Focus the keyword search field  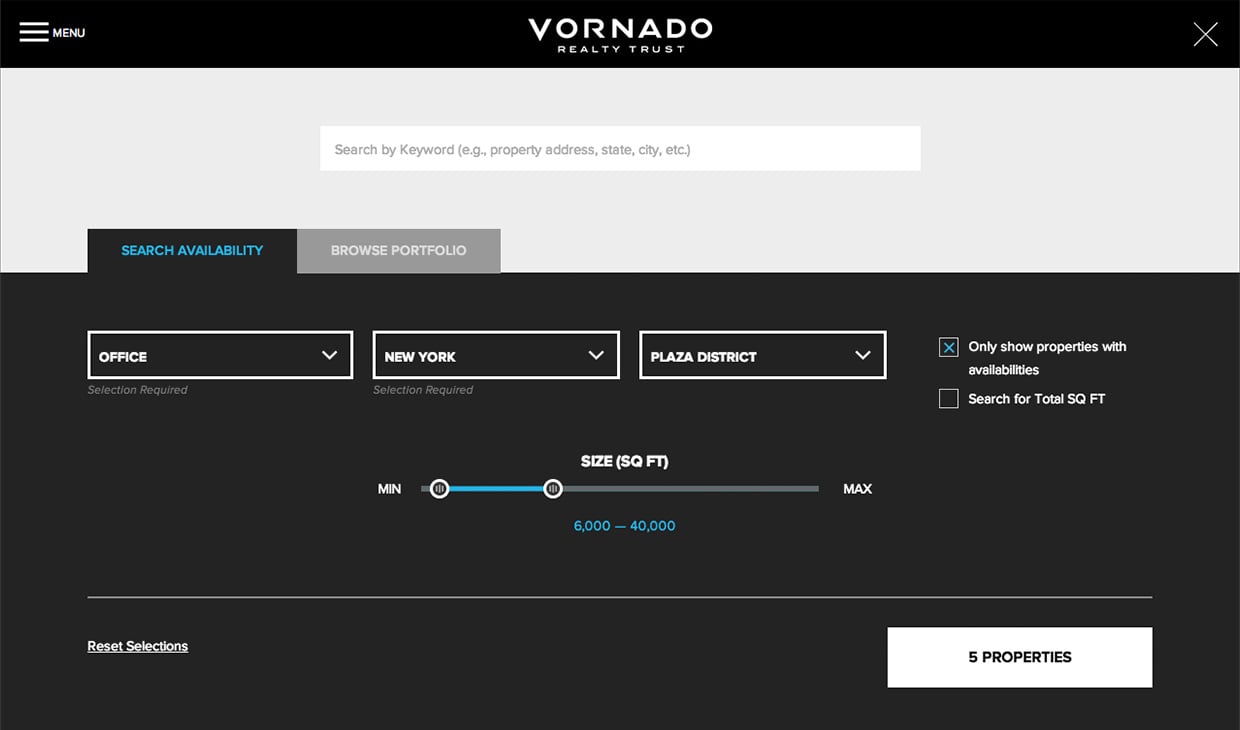(620, 149)
